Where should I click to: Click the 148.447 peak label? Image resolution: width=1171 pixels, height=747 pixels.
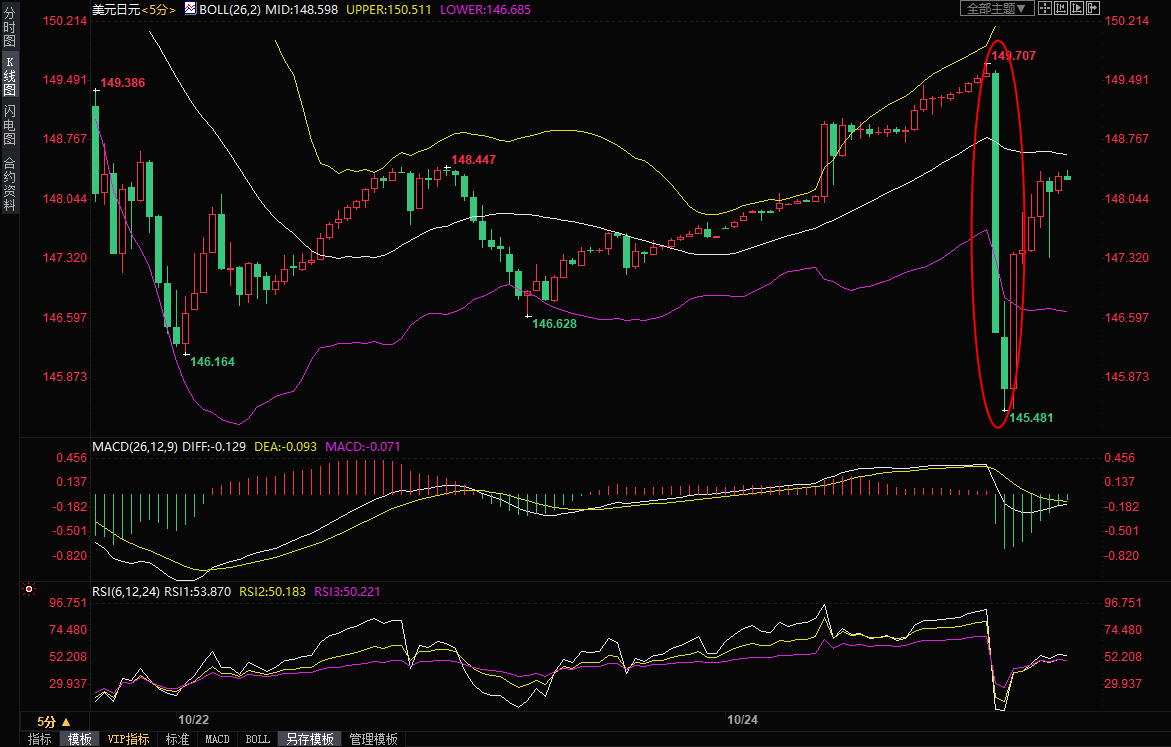[x=473, y=159]
